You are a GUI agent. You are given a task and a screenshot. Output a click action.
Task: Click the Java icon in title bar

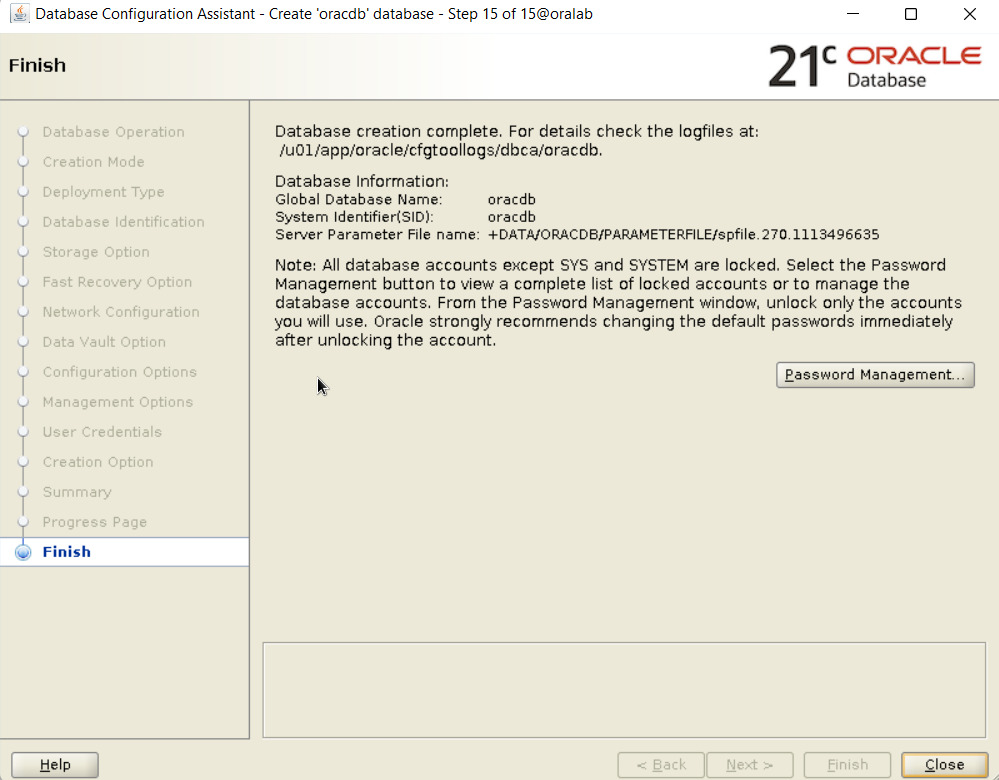(18, 15)
